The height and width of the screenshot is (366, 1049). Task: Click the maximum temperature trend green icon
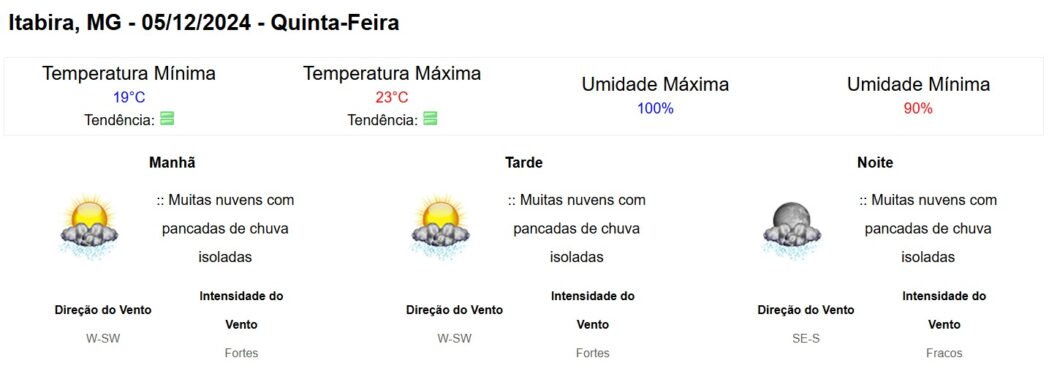[430, 119]
